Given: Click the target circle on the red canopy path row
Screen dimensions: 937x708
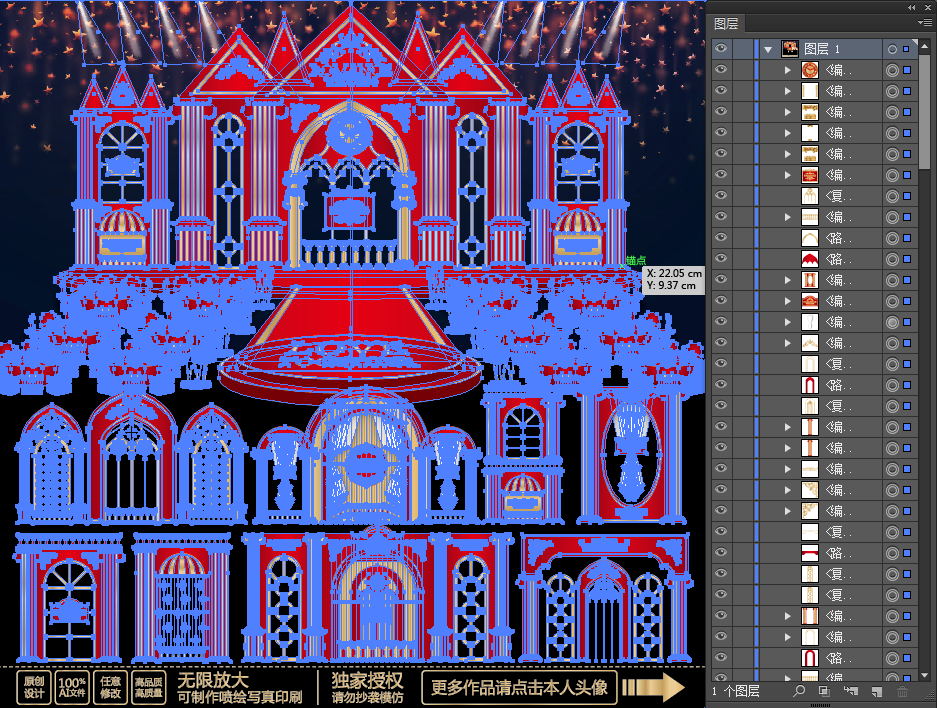Looking at the screenshot, I should (892, 259).
